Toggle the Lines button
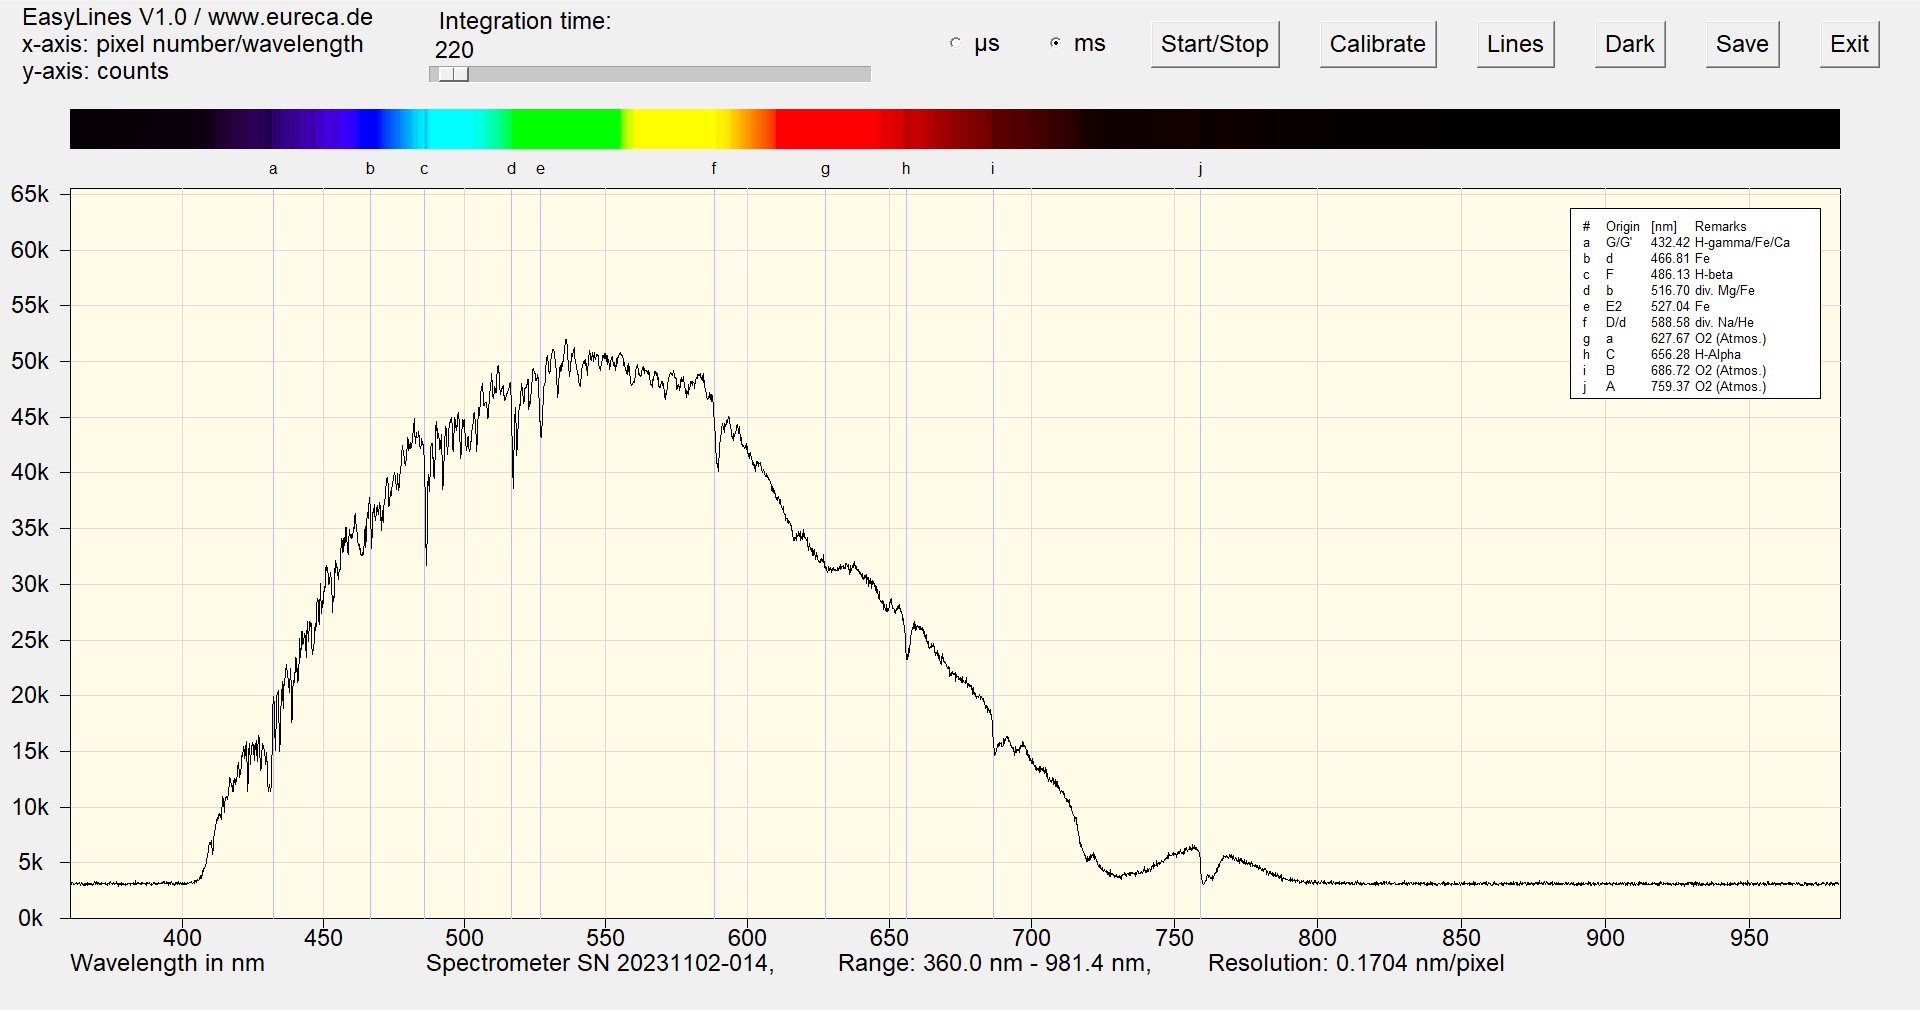 click(x=1515, y=44)
